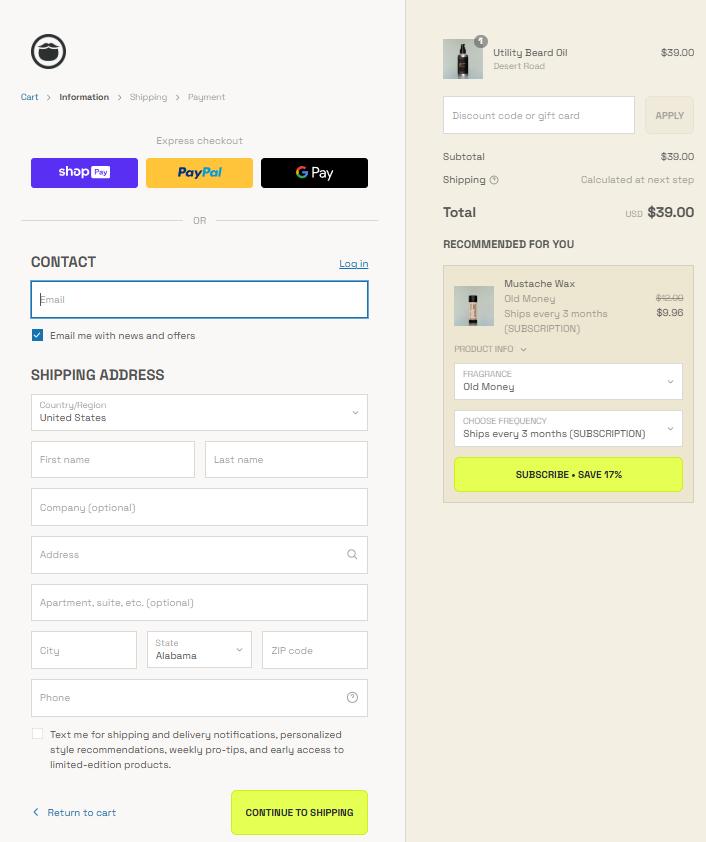
Task: Open the Fragrance dropdown for Mustache Wax
Action: click(568, 381)
